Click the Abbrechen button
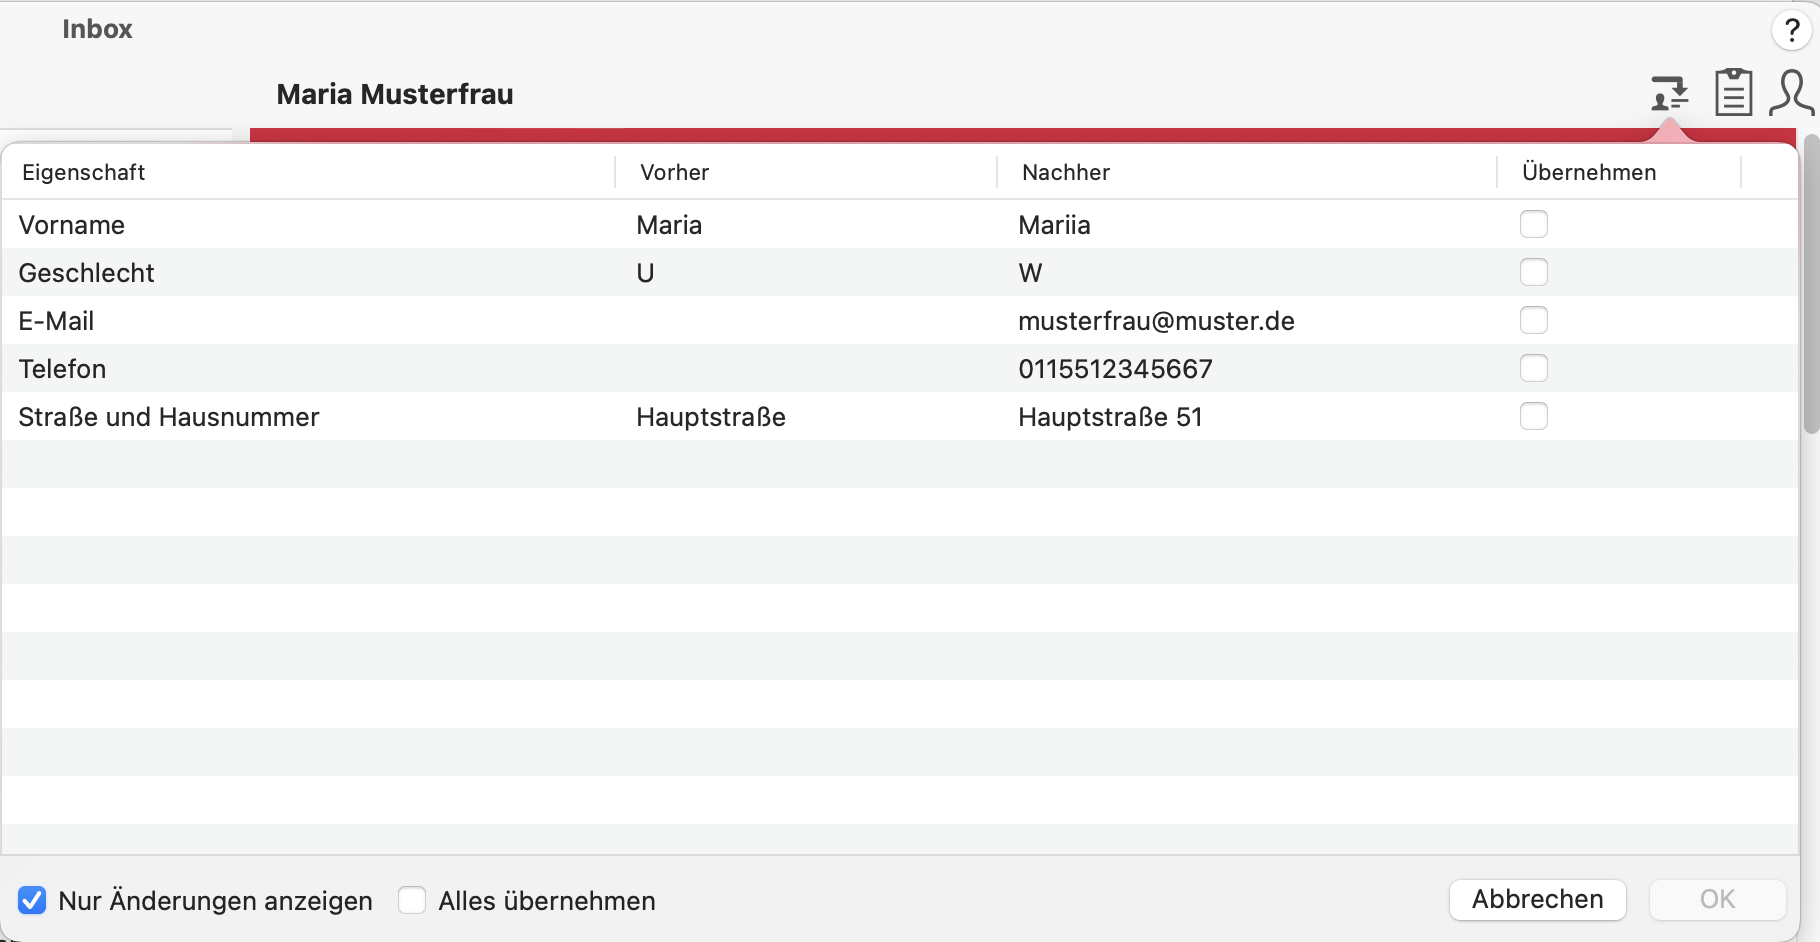Viewport: 1820px width, 942px height. pyautogui.click(x=1537, y=899)
